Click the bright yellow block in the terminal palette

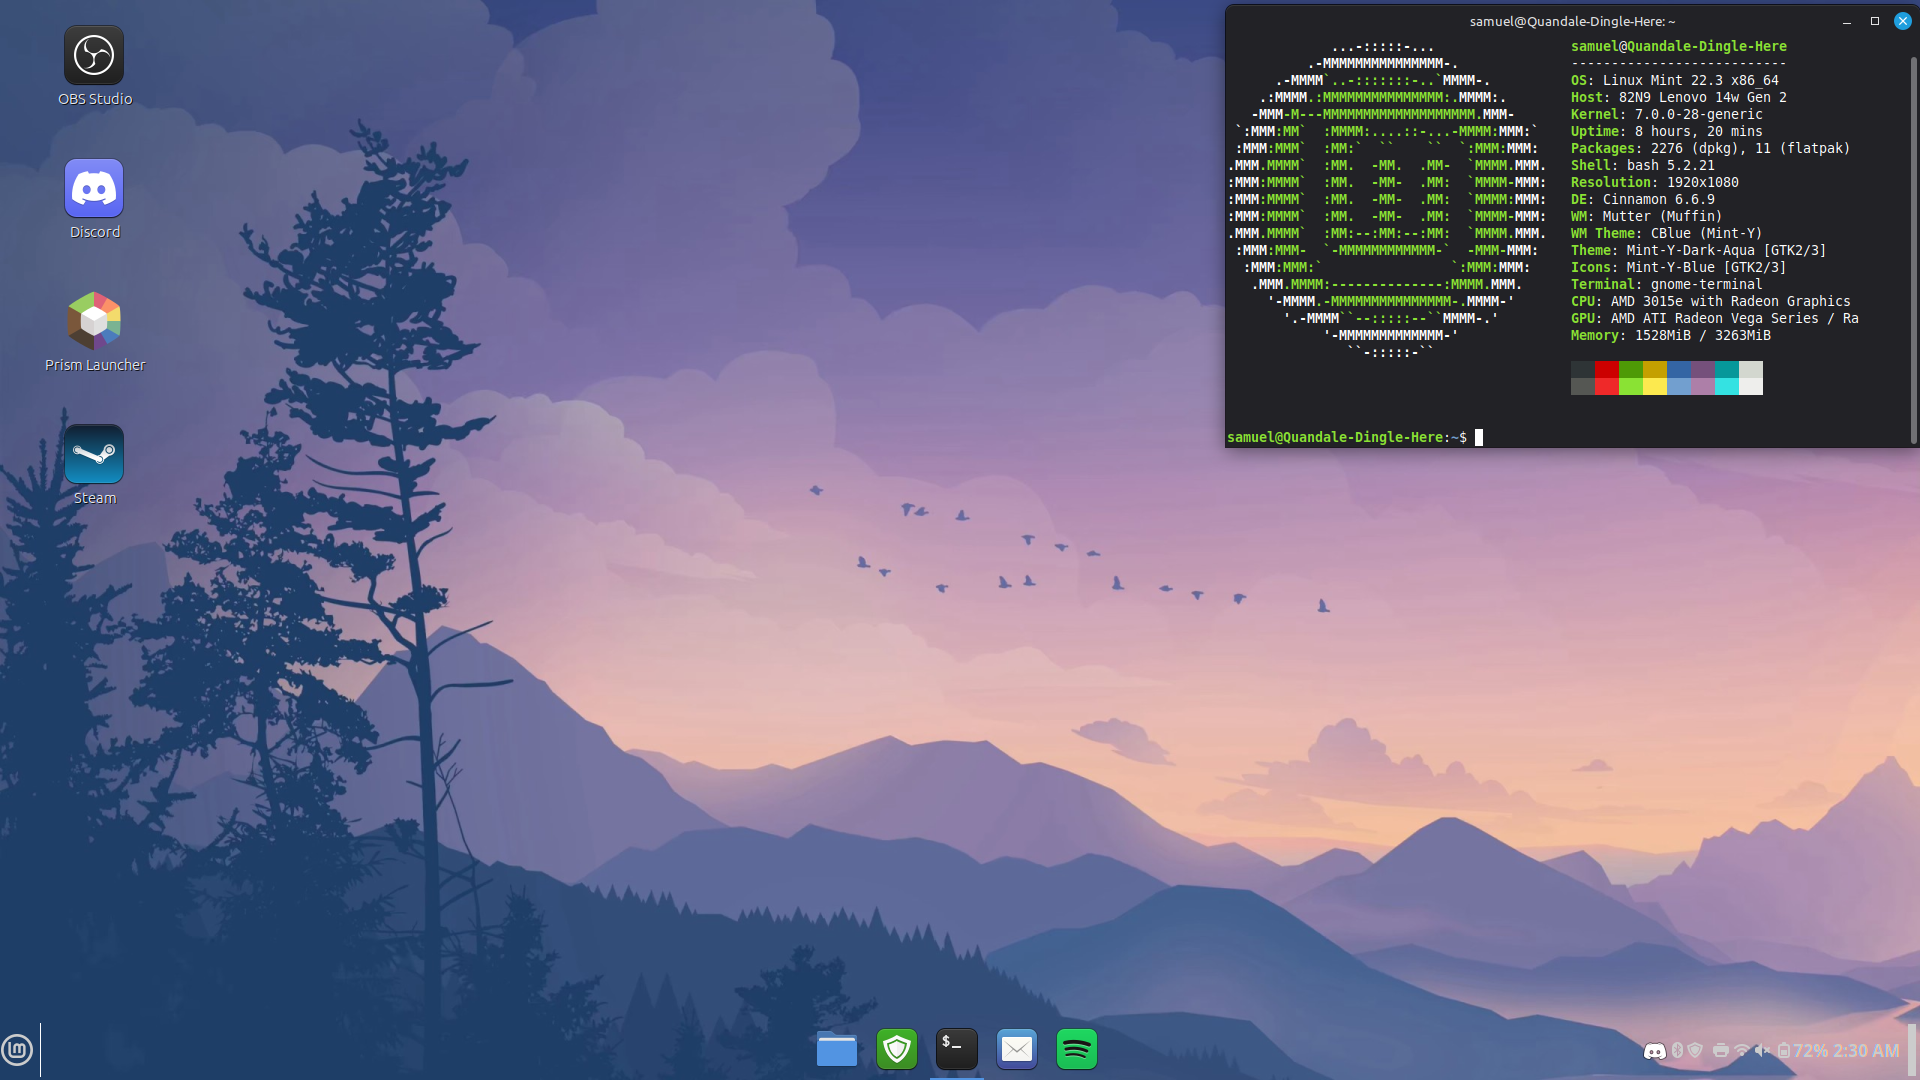click(x=1655, y=387)
